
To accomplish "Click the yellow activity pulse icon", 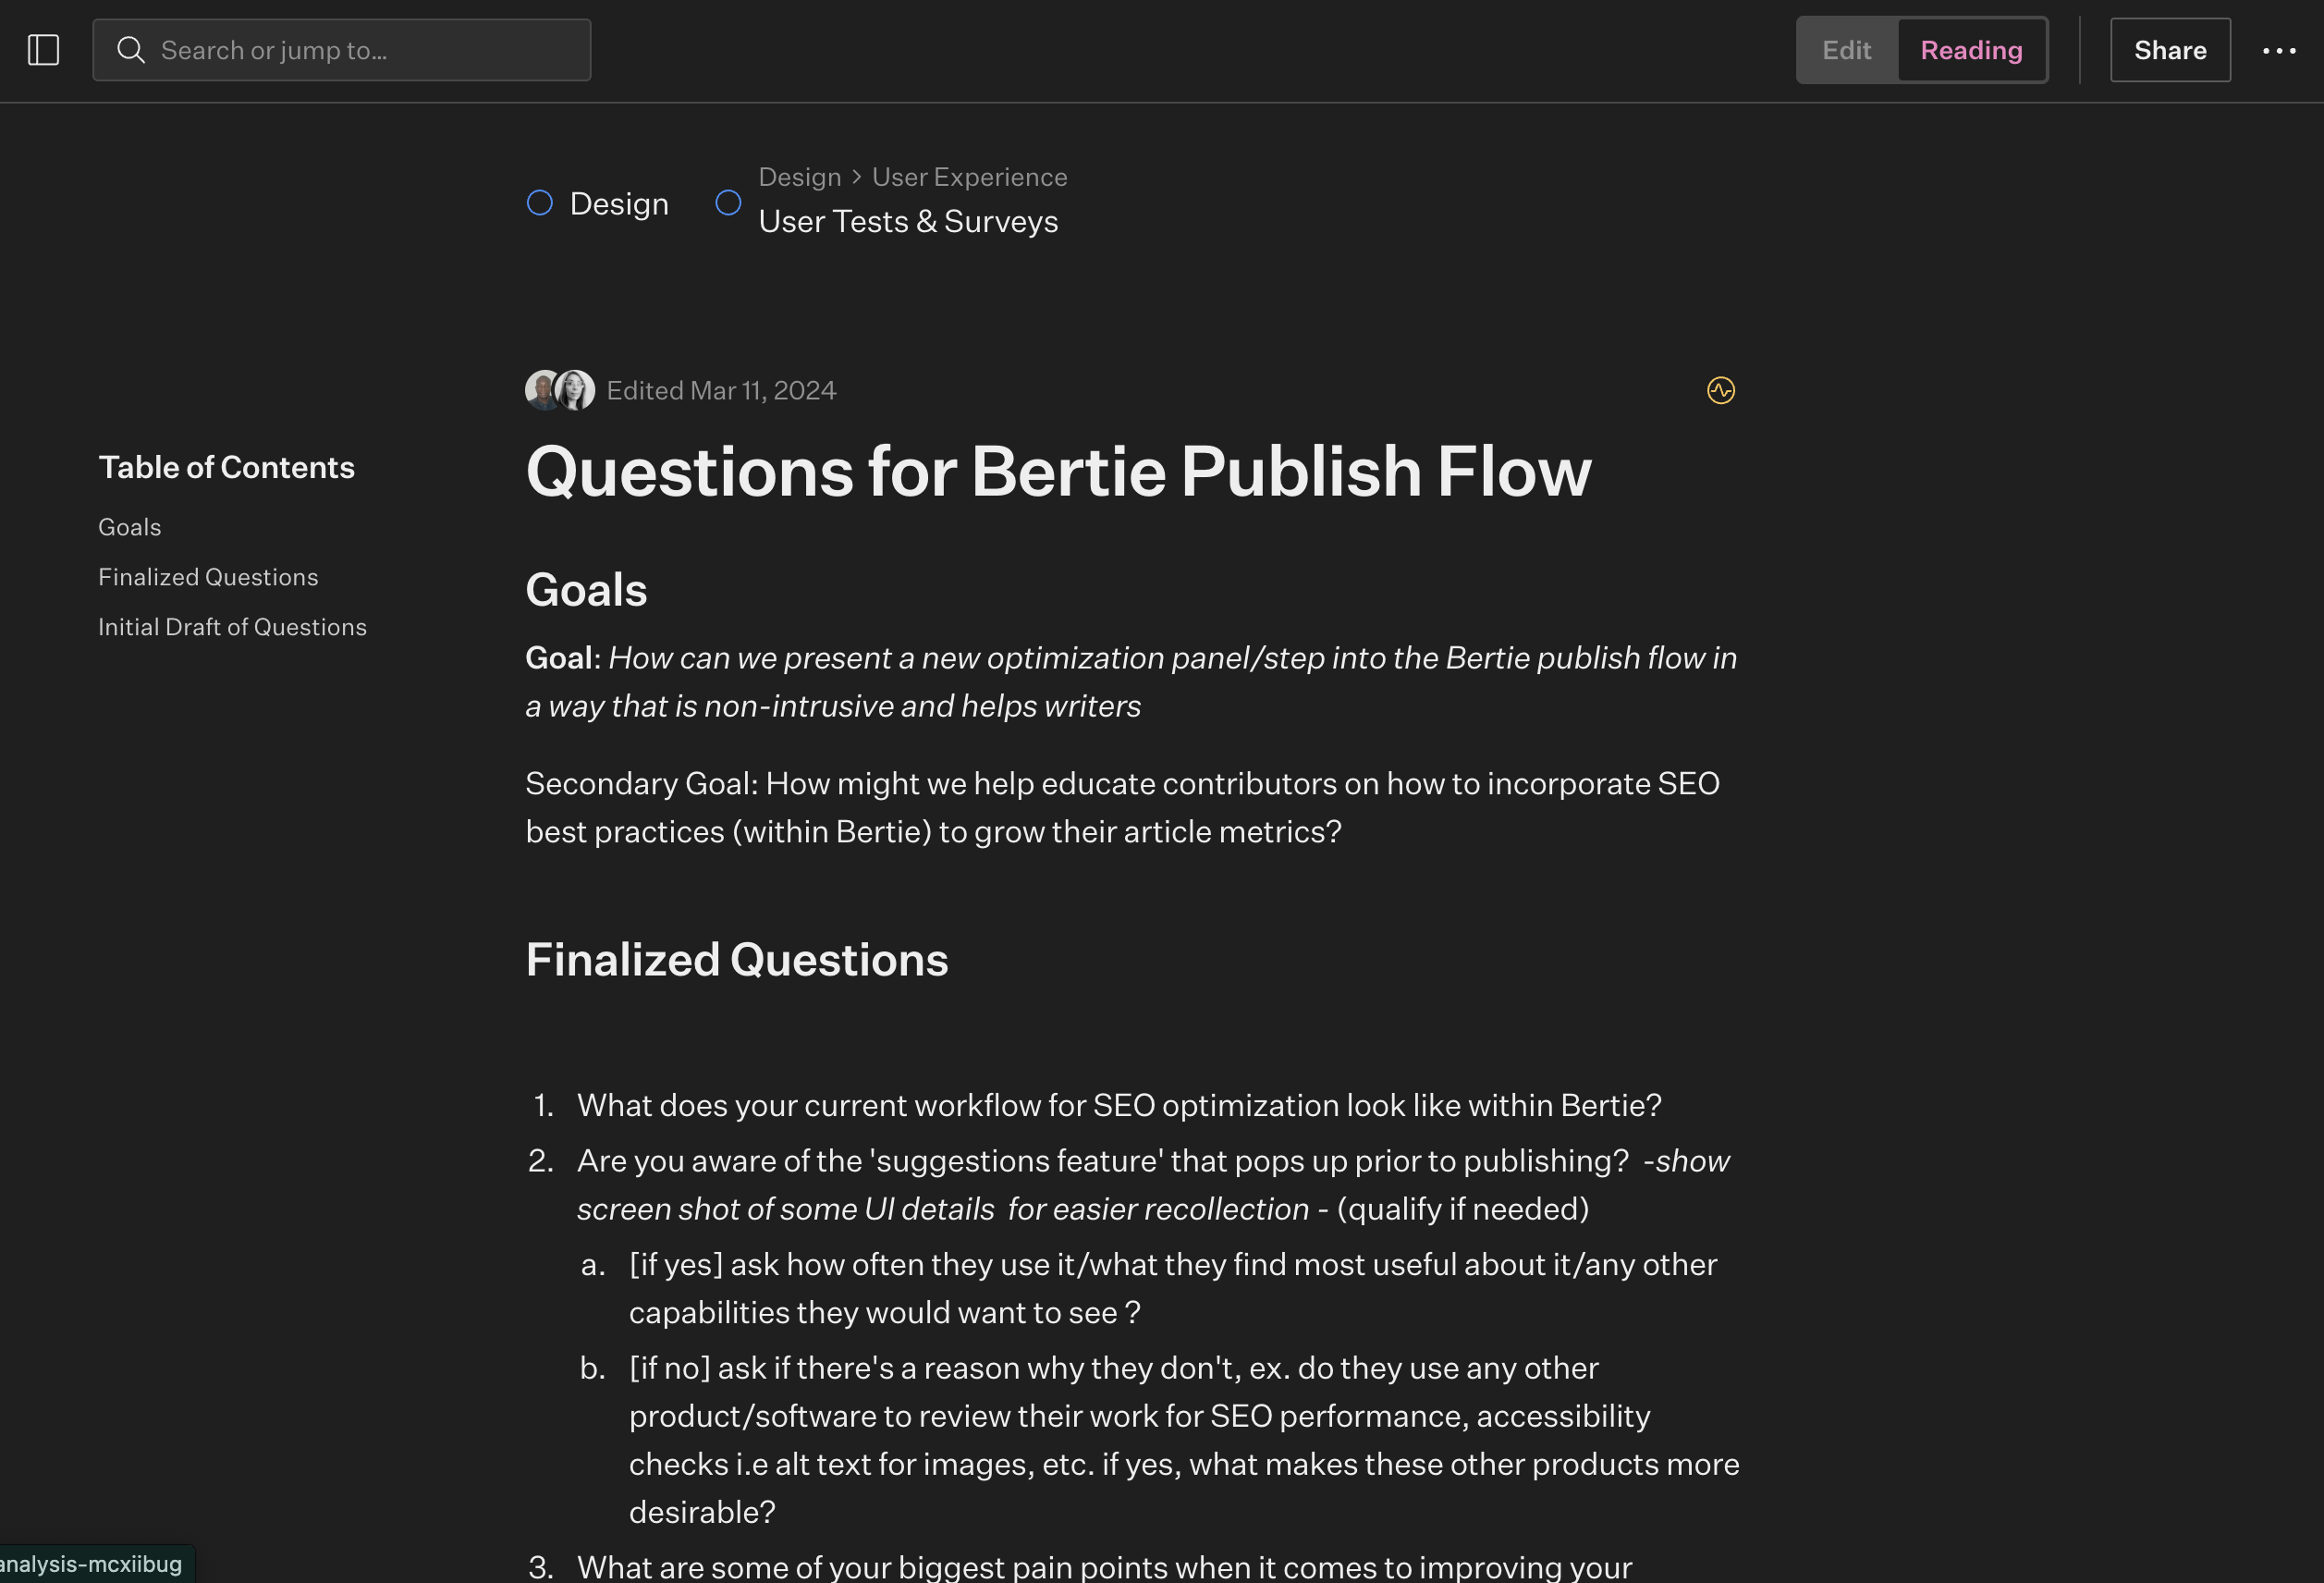I will (x=1720, y=390).
